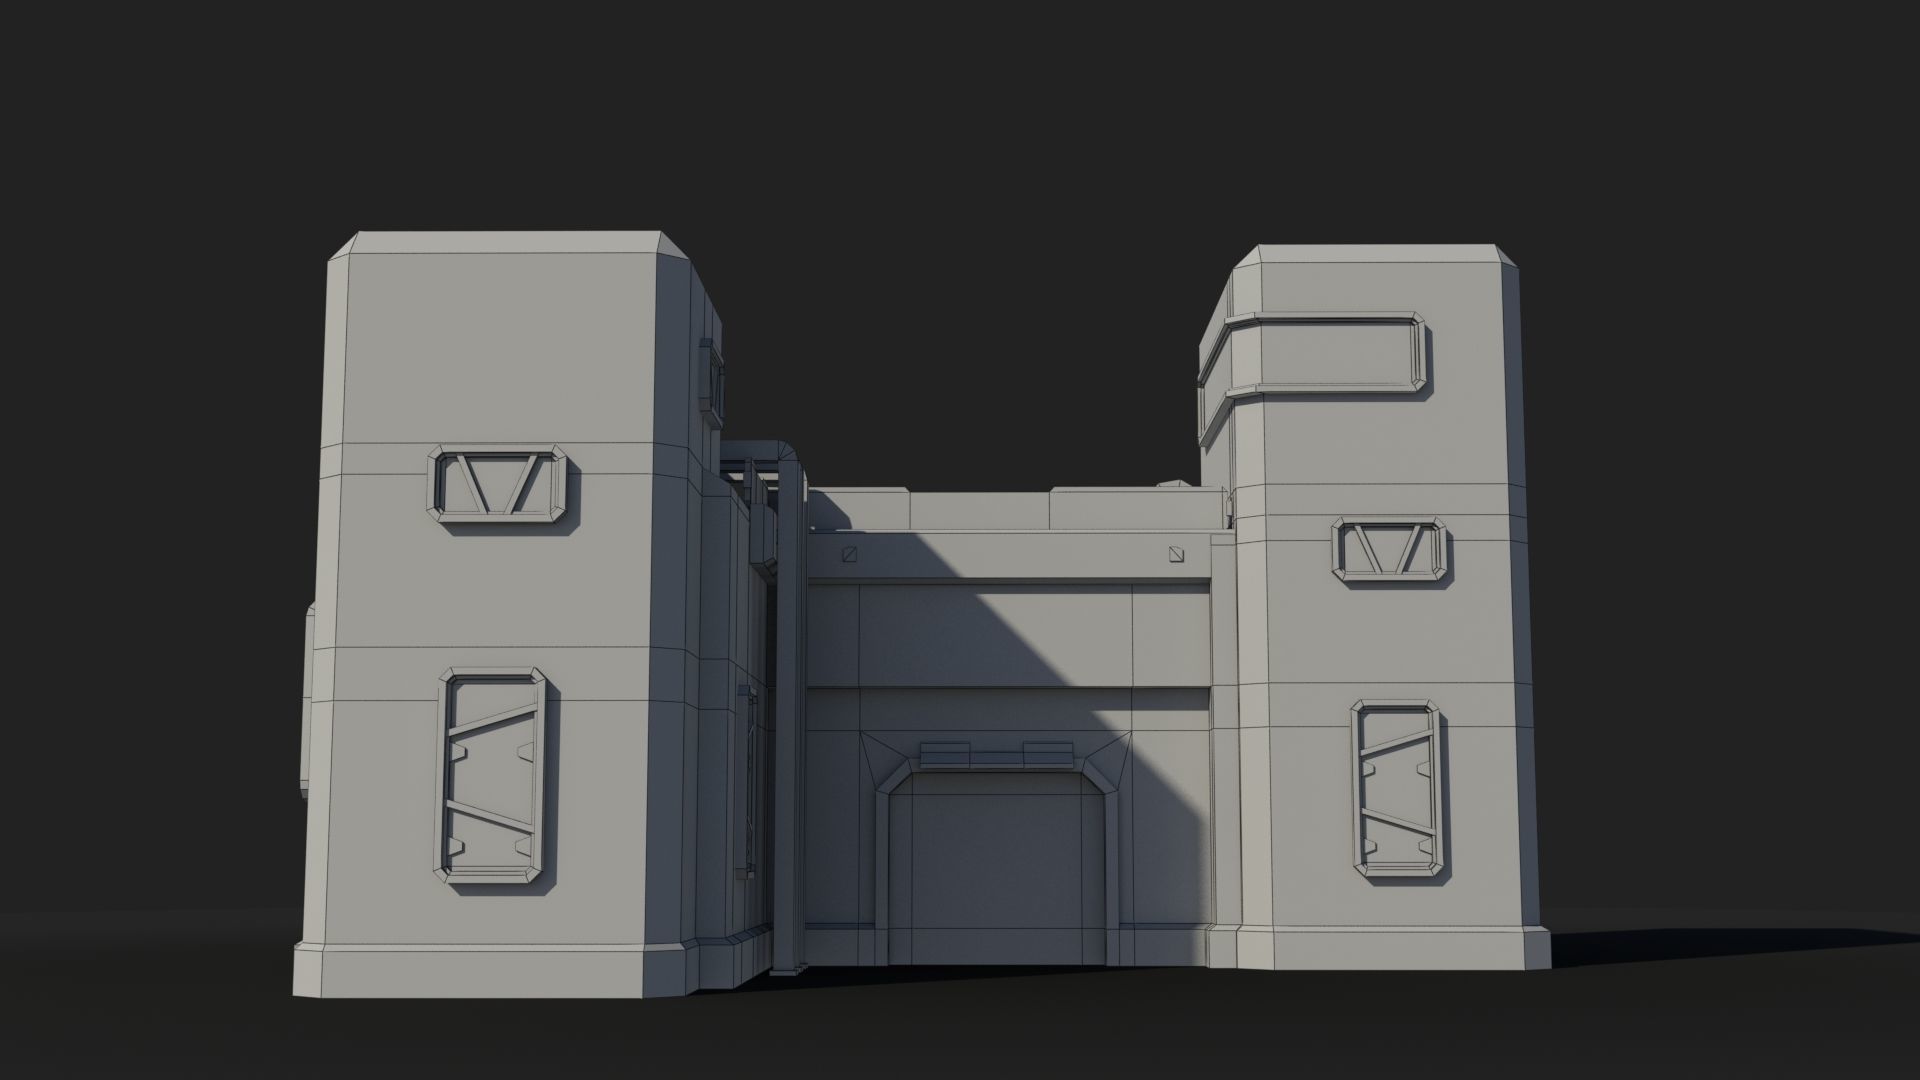This screenshot has width=1920, height=1080.
Task: Select the right square bolt on center header
Action: coord(1176,554)
